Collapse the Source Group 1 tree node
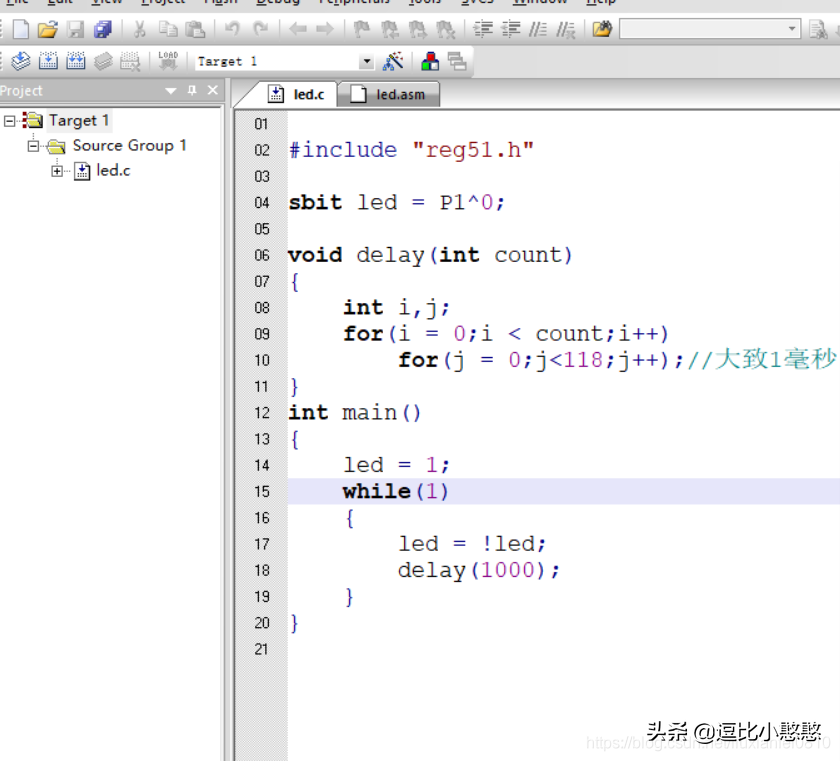 pos(33,146)
